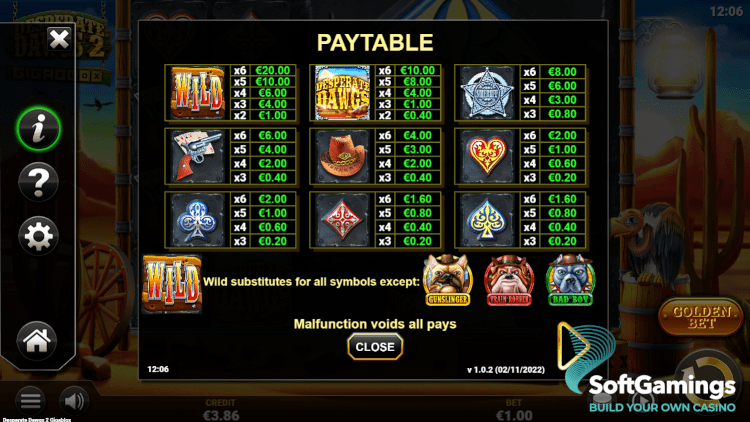This screenshot has height=422, width=750.
Task: Select the Bad Boy dog symbol
Action: (x=570, y=280)
